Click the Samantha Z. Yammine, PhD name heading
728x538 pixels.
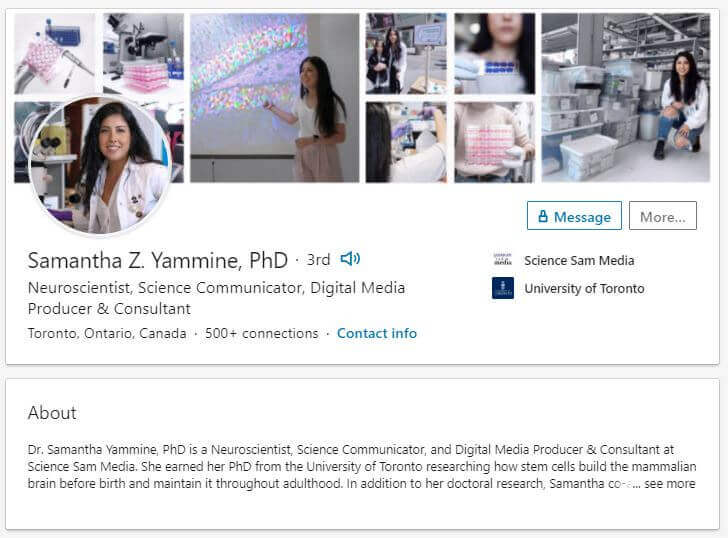click(x=158, y=261)
